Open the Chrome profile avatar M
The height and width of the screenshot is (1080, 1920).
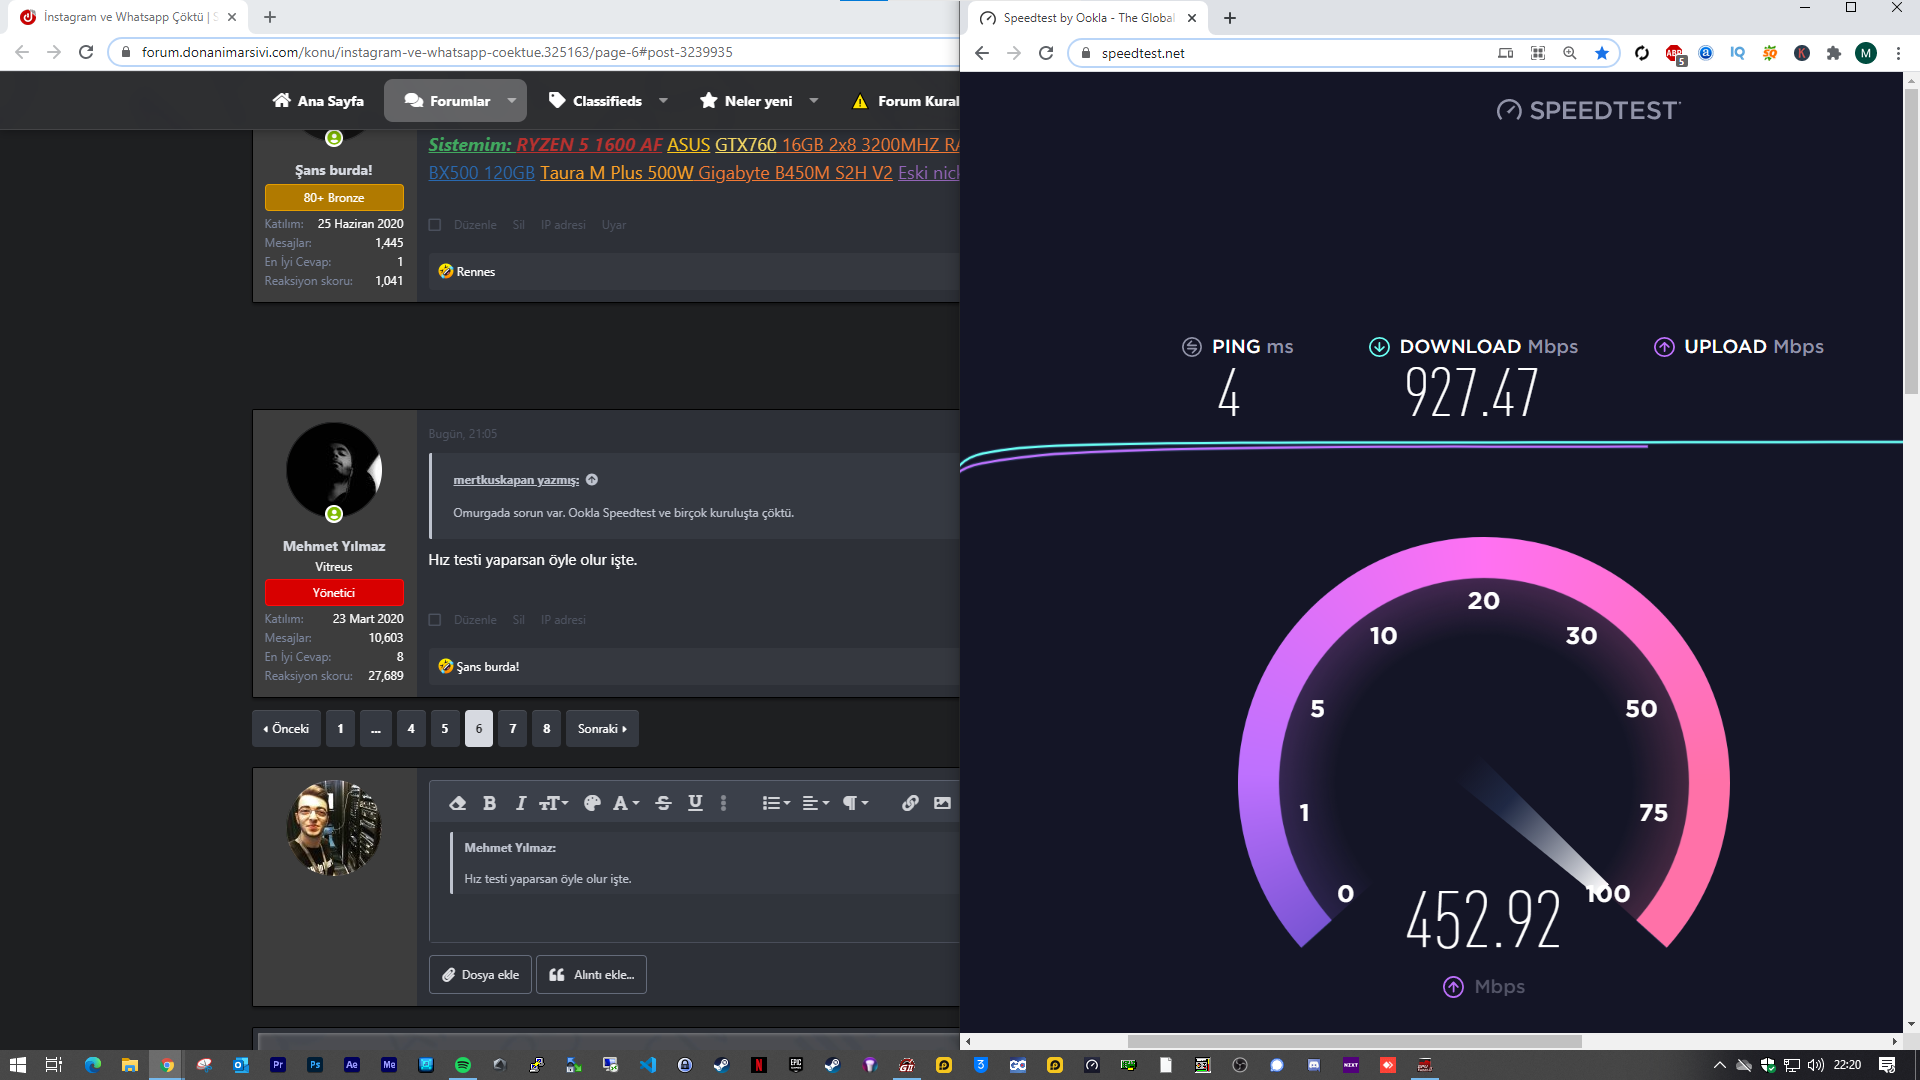click(x=1866, y=53)
